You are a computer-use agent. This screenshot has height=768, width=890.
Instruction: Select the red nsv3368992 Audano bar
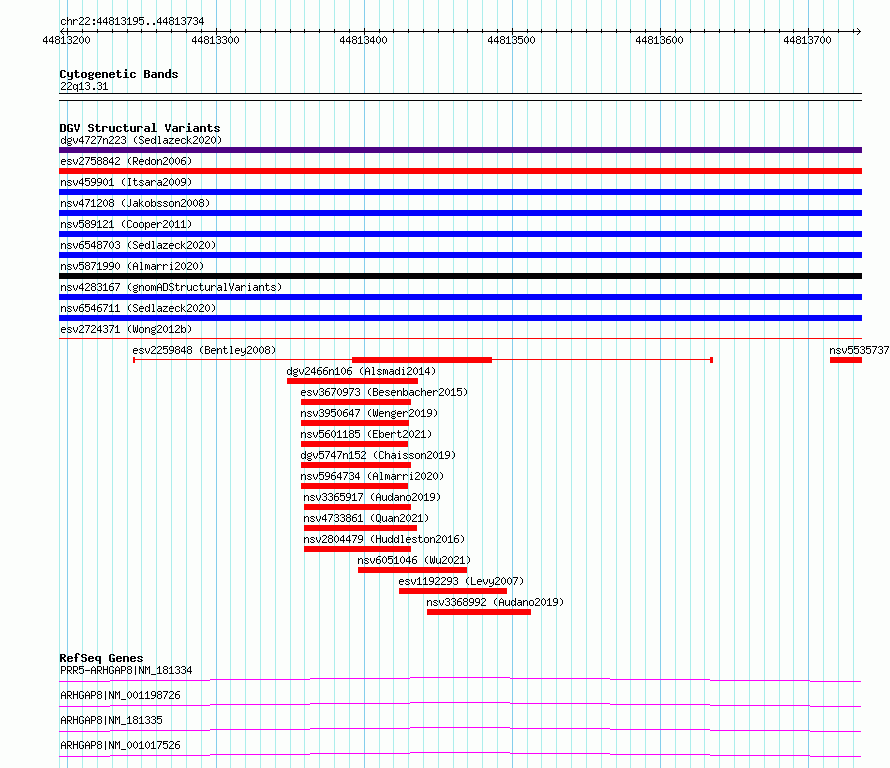pyautogui.click(x=479, y=612)
